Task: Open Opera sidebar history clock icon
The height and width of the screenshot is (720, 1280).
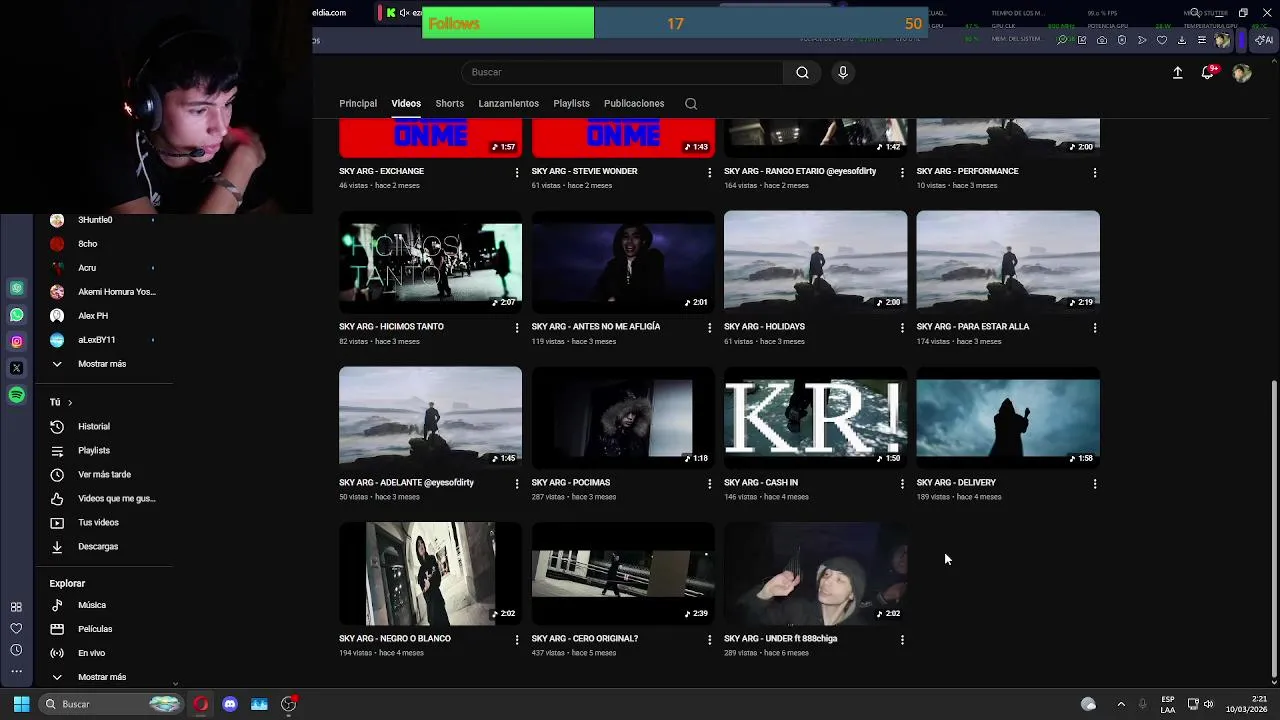Action: coord(16,650)
